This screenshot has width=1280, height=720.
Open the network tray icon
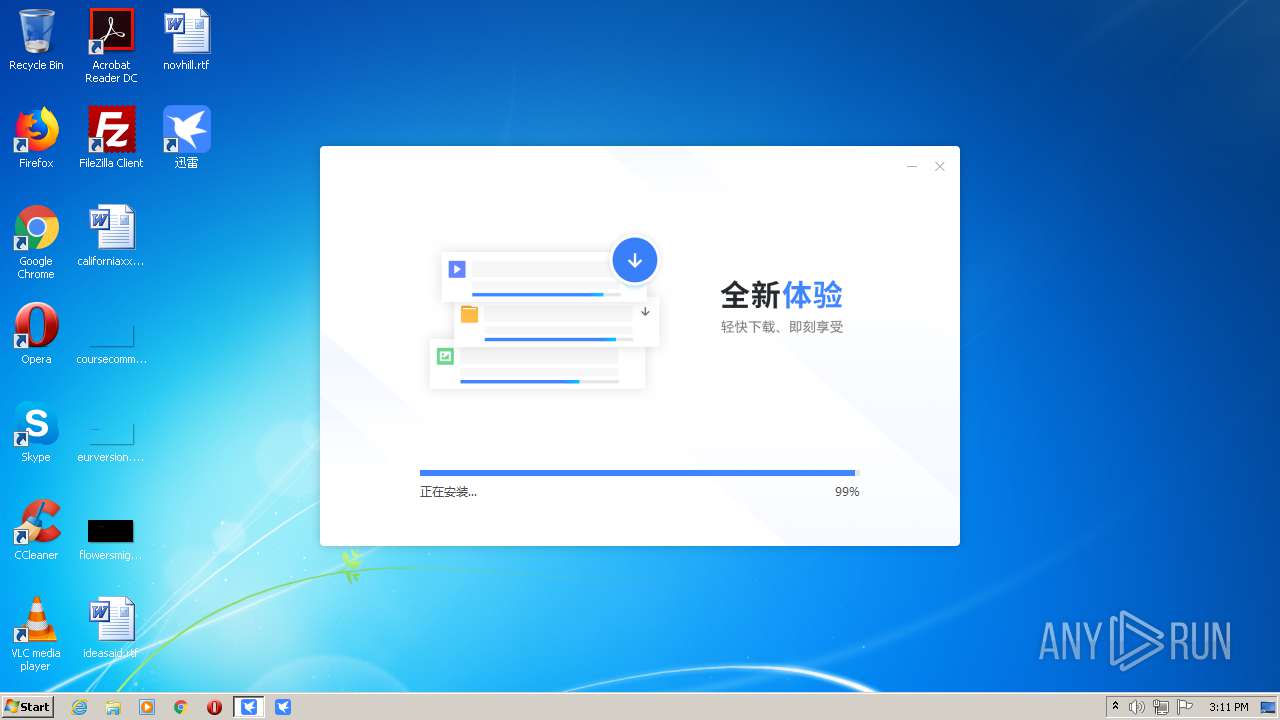tap(1161, 707)
